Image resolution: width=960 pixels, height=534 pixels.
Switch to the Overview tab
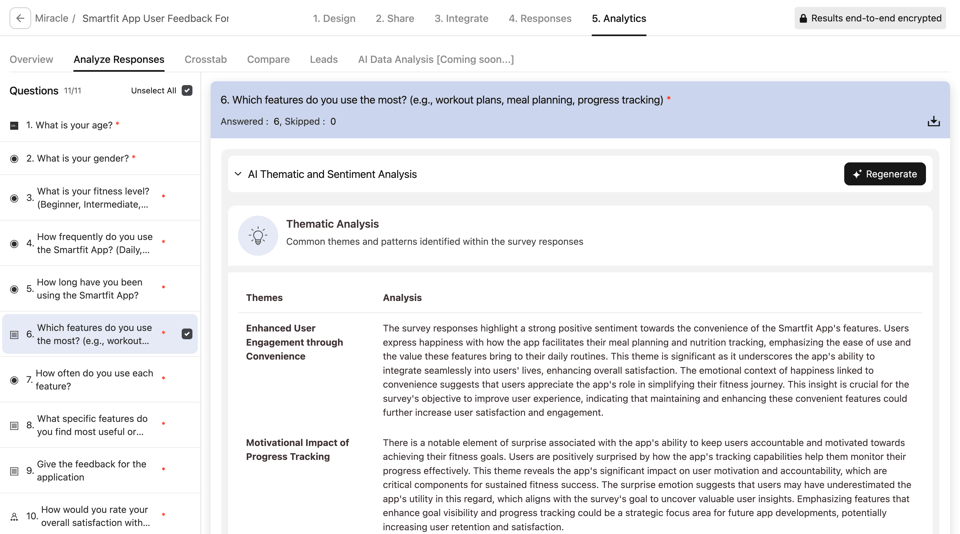pos(31,59)
